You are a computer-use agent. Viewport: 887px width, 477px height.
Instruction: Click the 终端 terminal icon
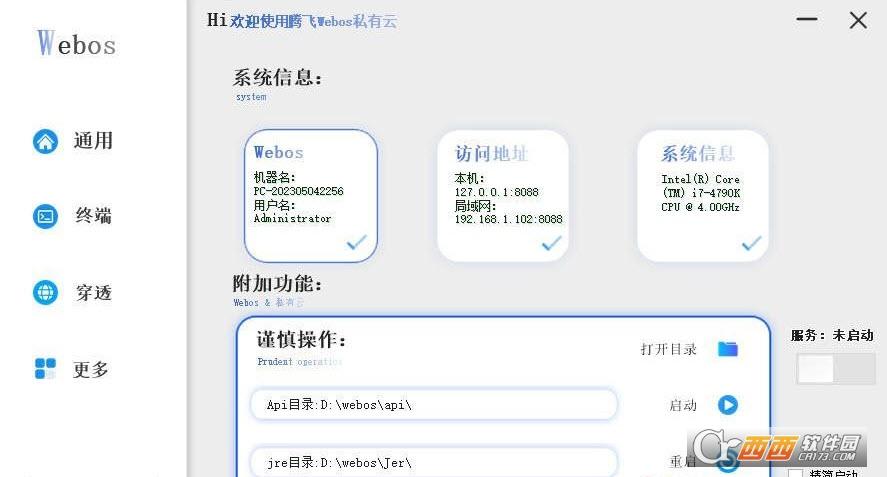point(45,216)
